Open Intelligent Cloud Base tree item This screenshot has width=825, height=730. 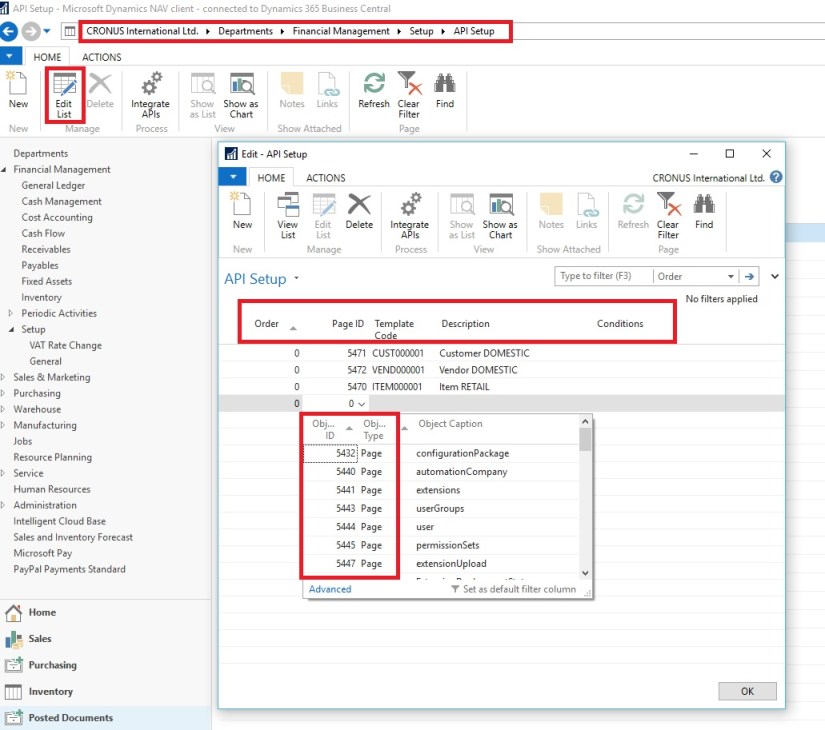tap(59, 521)
